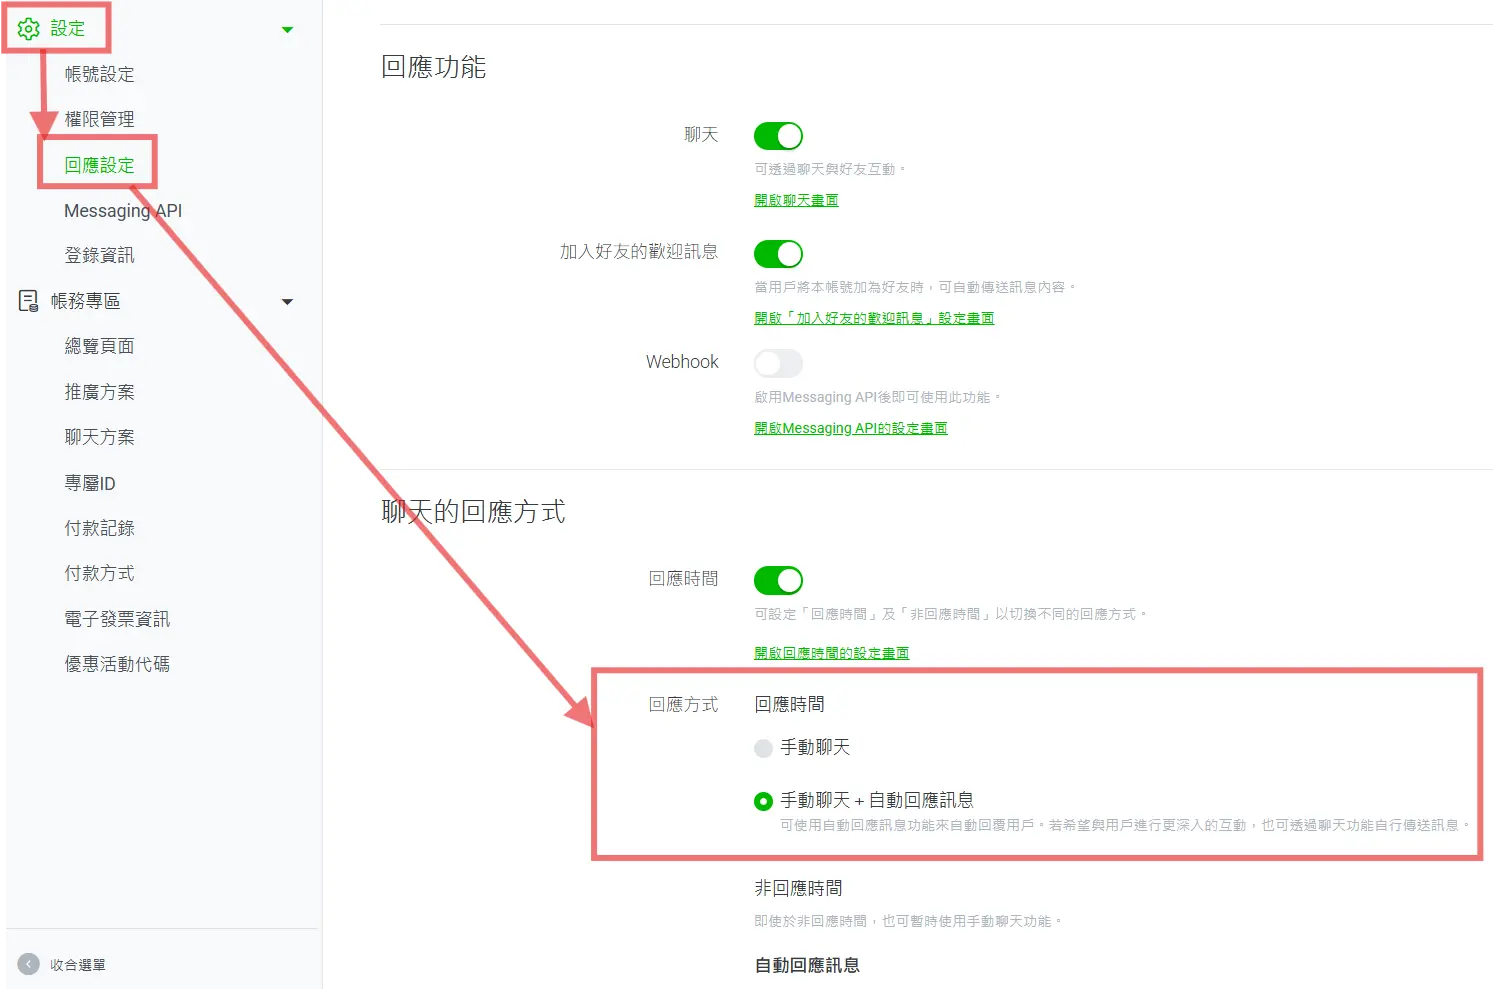Image resolution: width=1493 pixels, height=989 pixels.
Task: Click the 帳務專區 document icon
Action: pyautogui.click(x=27, y=300)
